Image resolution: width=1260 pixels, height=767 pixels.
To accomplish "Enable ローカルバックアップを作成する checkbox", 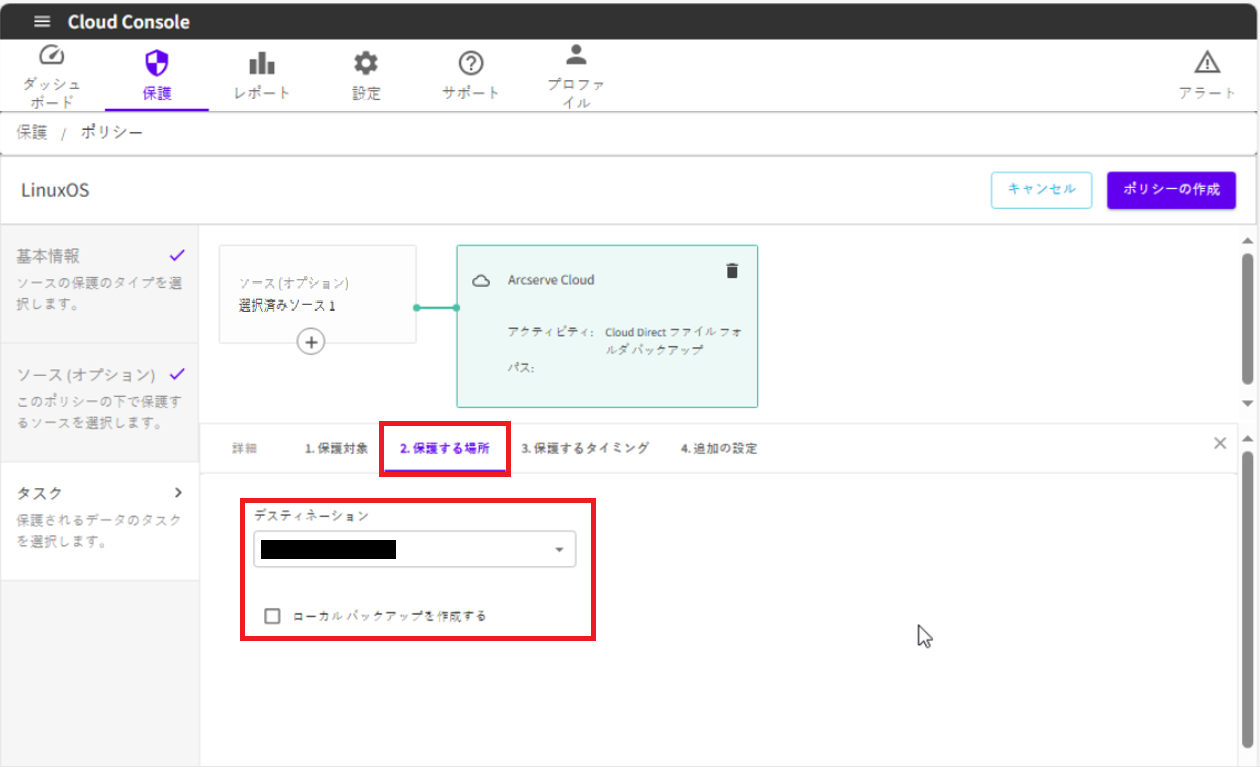I will [x=272, y=616].
